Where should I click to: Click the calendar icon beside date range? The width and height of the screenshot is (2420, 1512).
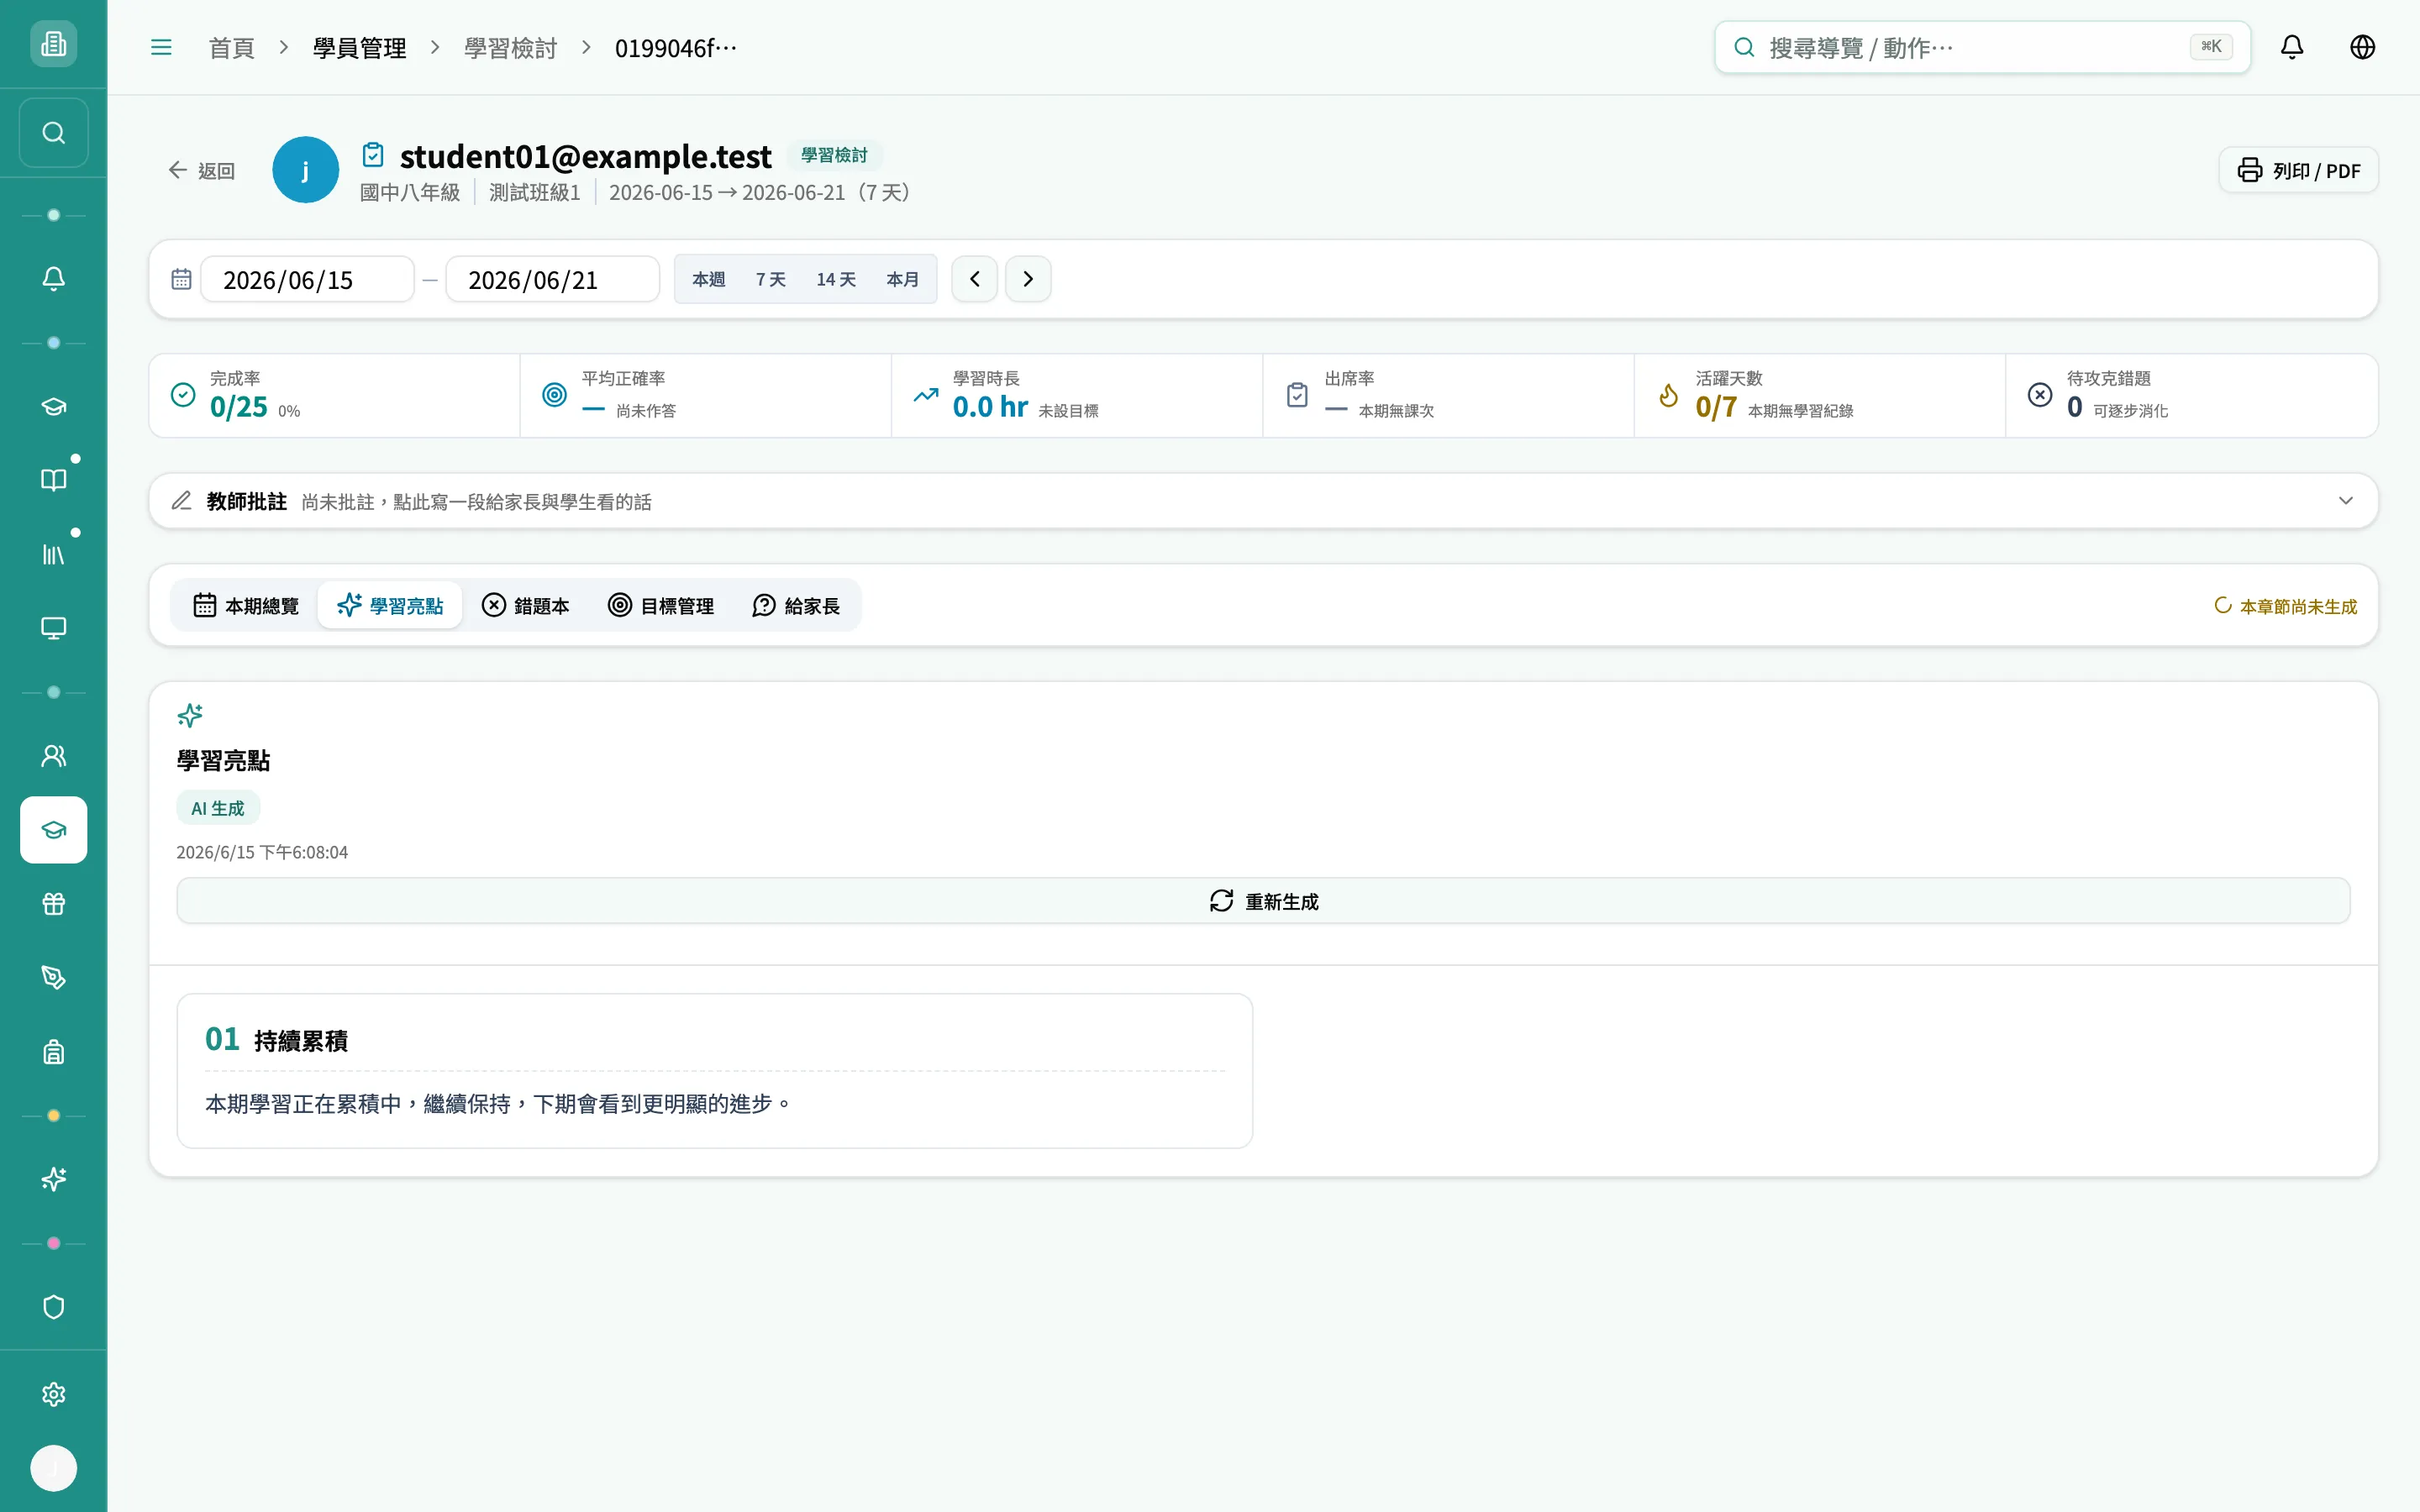point(181,279)
